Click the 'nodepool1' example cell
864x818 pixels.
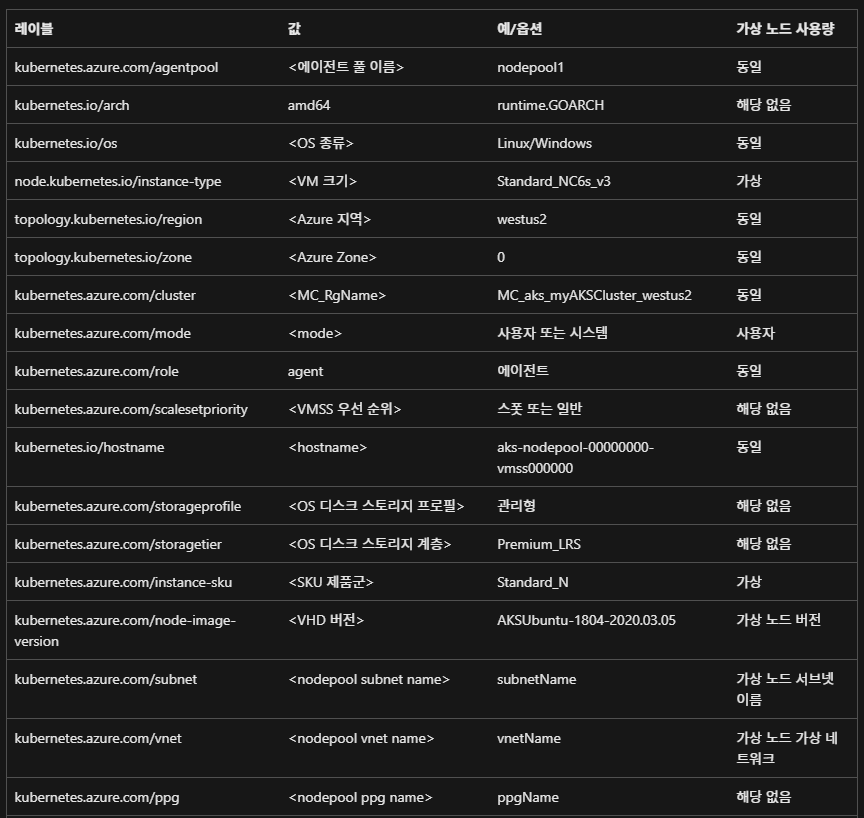pos(530,67)
